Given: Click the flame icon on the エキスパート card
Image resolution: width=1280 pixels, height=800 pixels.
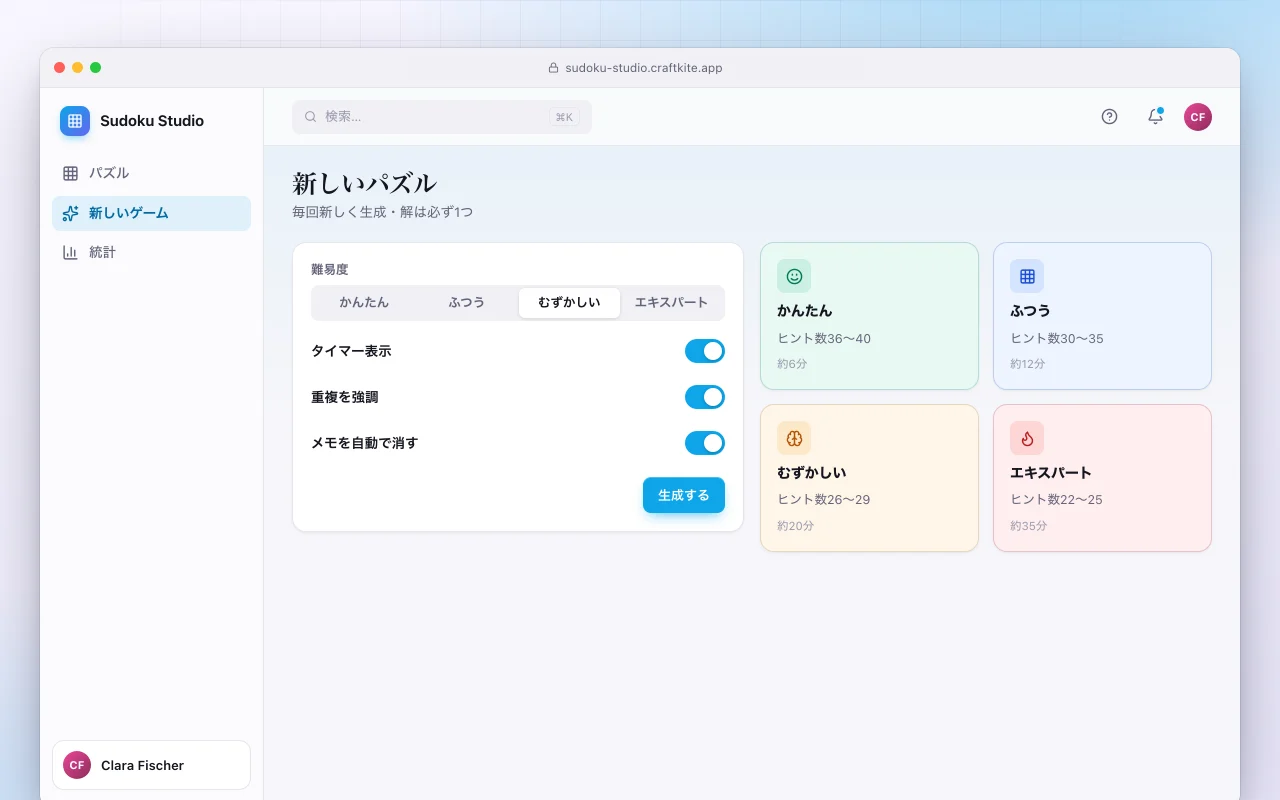Looking at the screenshot, I should click(x=1027, y=438).
